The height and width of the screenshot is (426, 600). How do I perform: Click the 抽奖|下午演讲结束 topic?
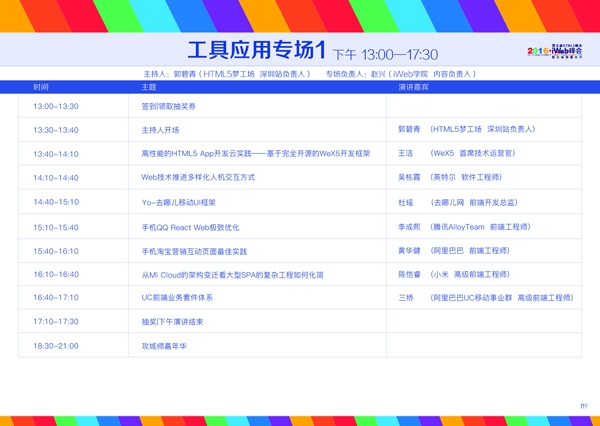click(x=172, y=322)
